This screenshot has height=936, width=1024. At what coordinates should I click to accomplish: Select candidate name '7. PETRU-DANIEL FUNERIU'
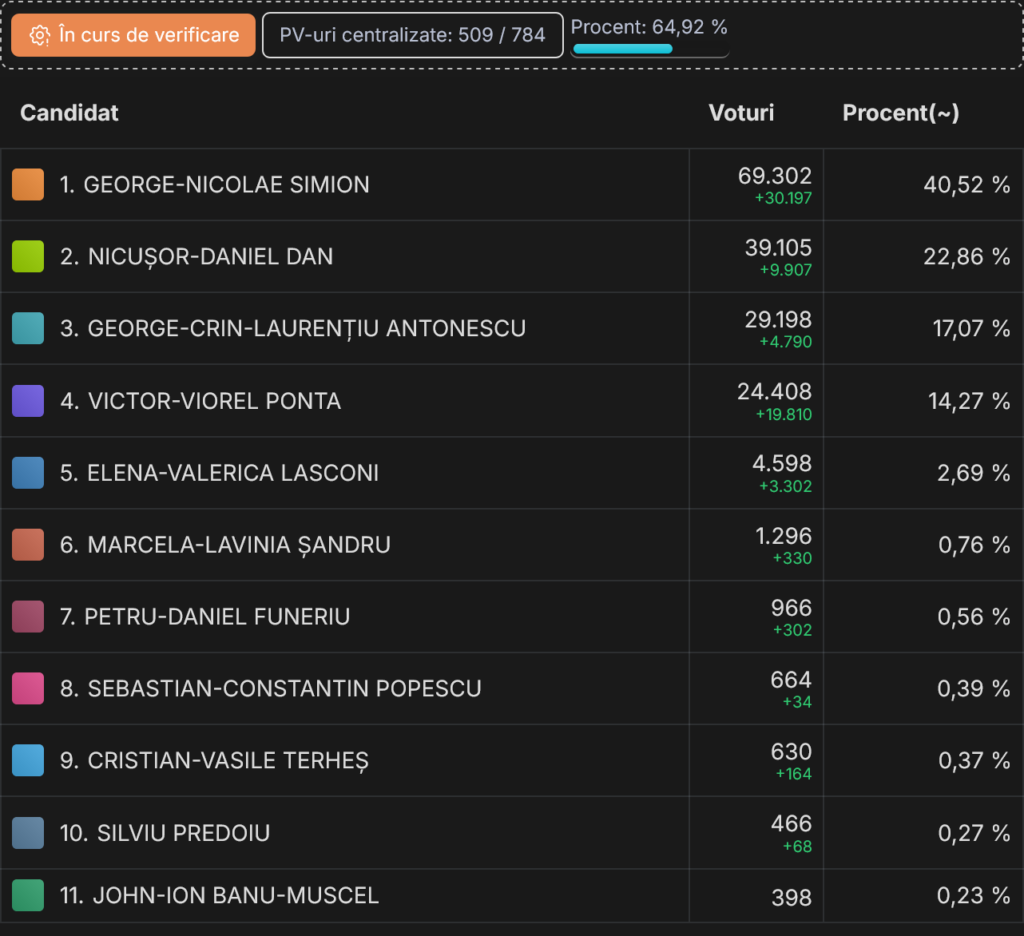click(205, 617)
